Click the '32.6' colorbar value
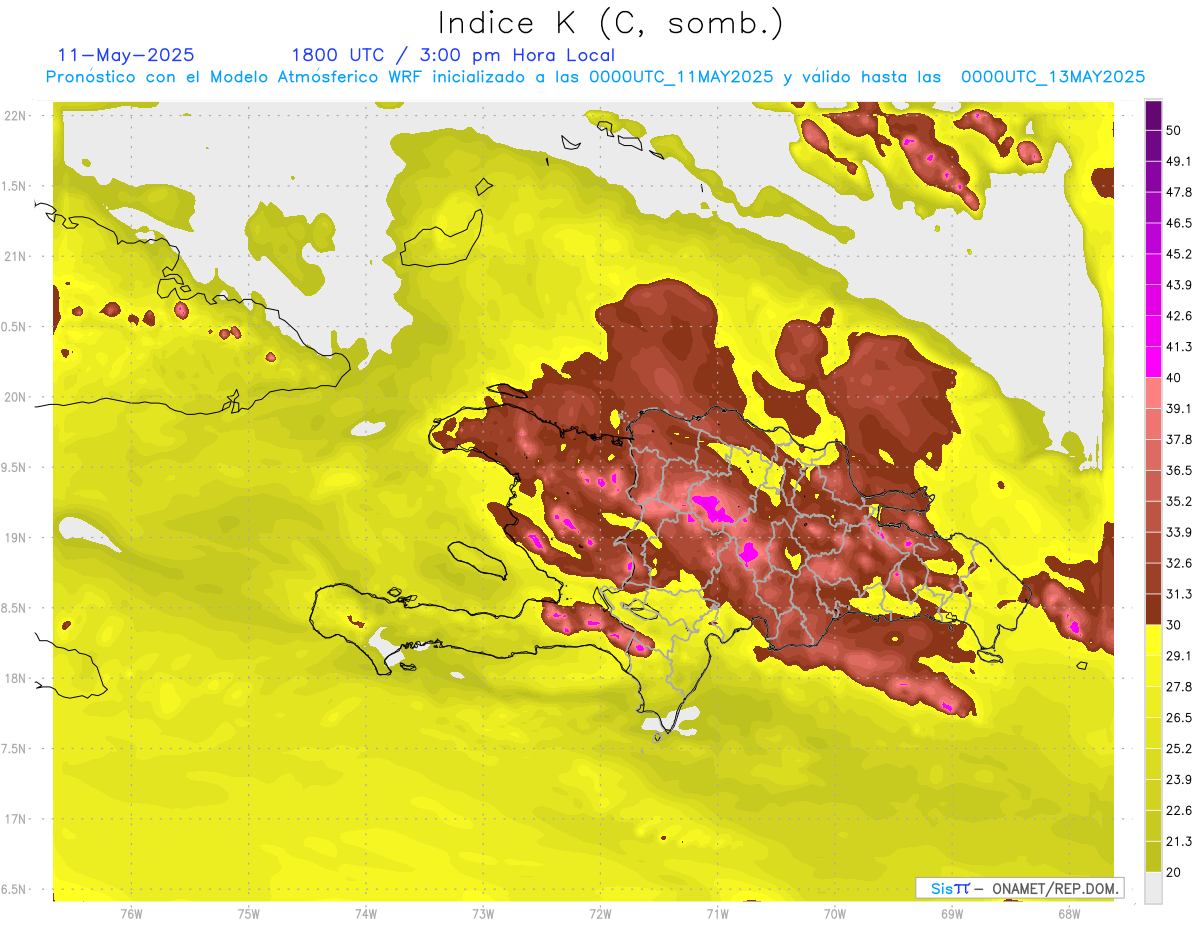The height and width of the screenshot is (927, 1200). 1179,563
